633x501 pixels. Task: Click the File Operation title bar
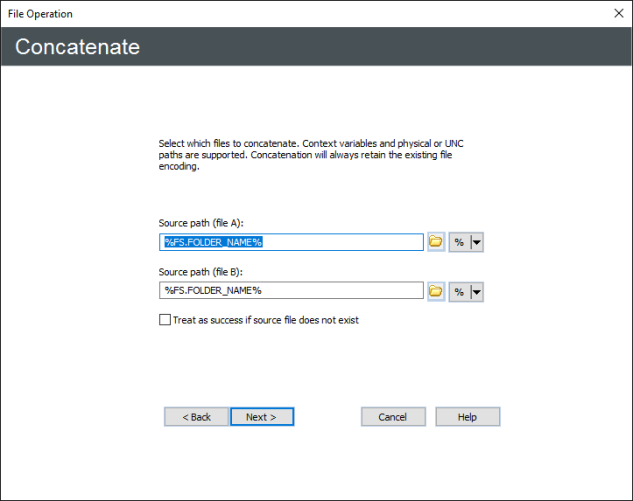click(x=300, y=14)
